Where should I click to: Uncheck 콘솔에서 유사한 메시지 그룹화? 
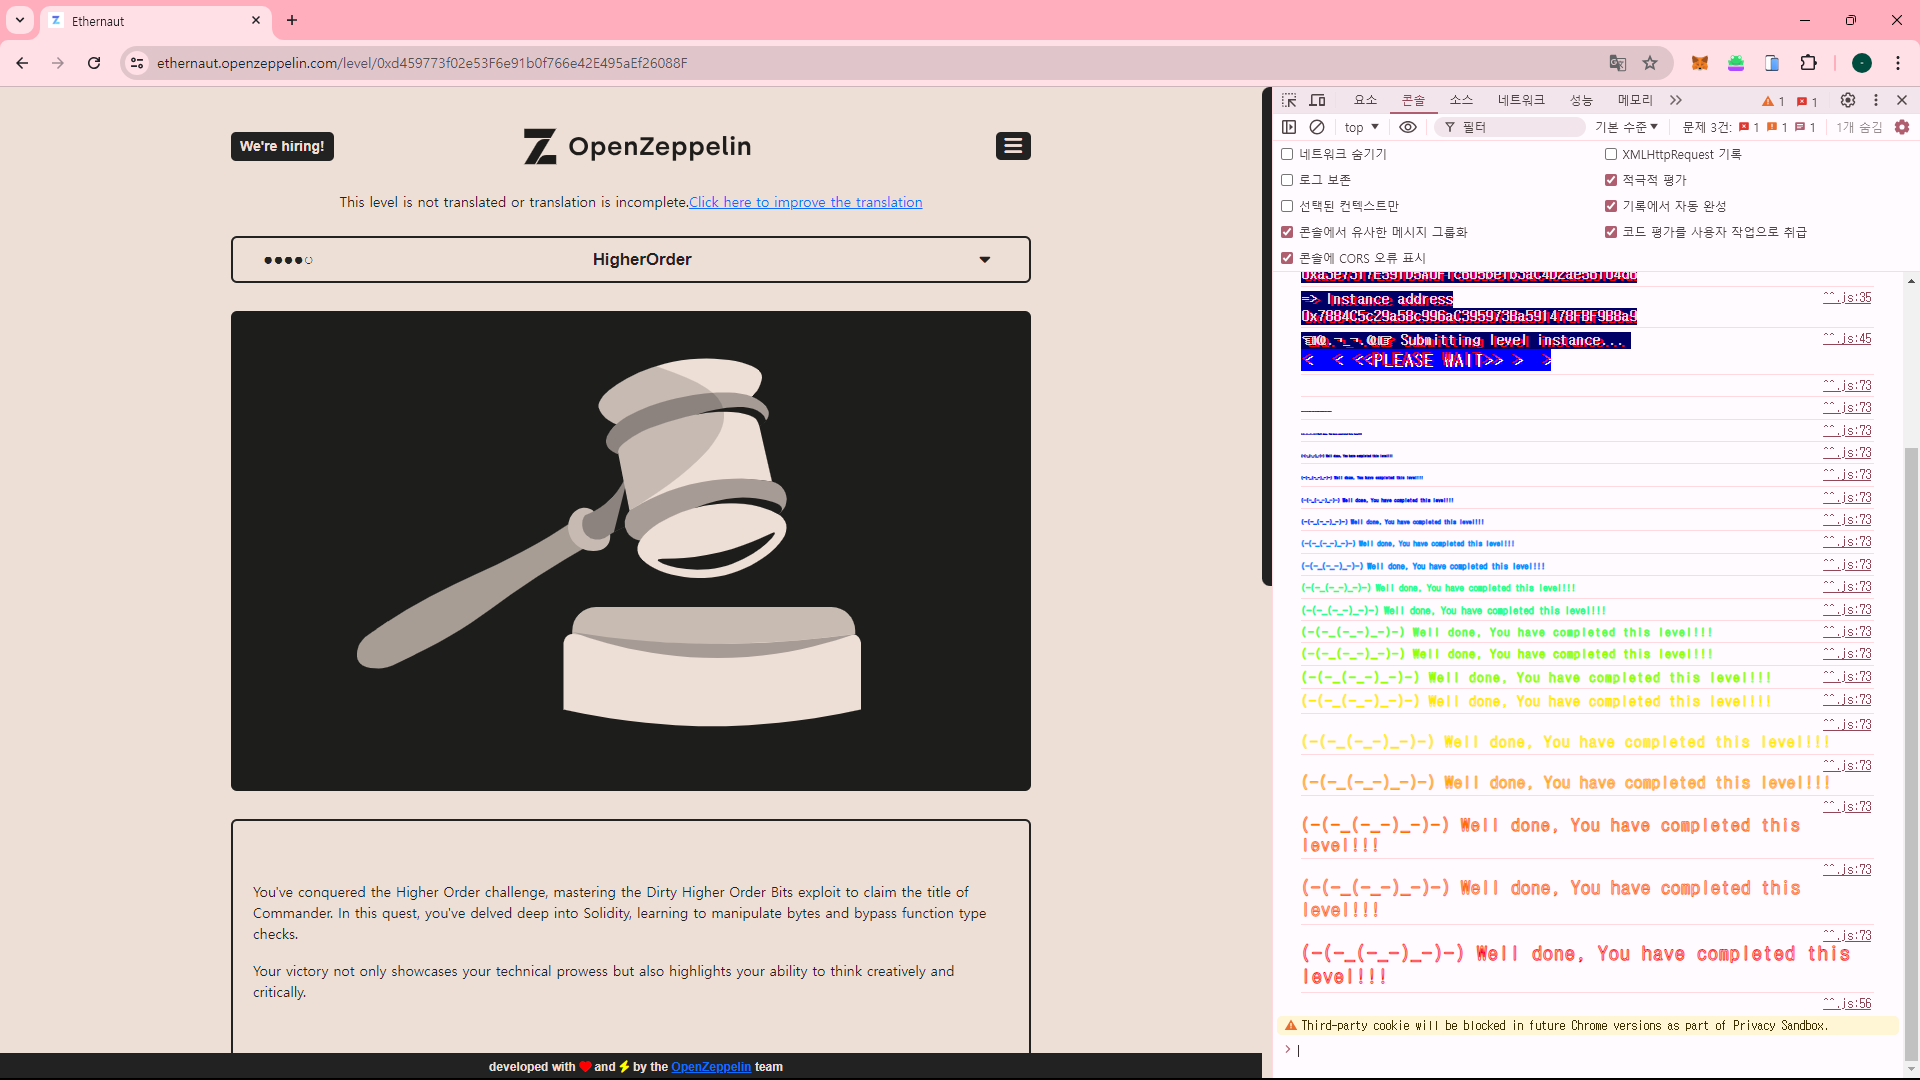pyautogui.click(x=1287, y=232)
